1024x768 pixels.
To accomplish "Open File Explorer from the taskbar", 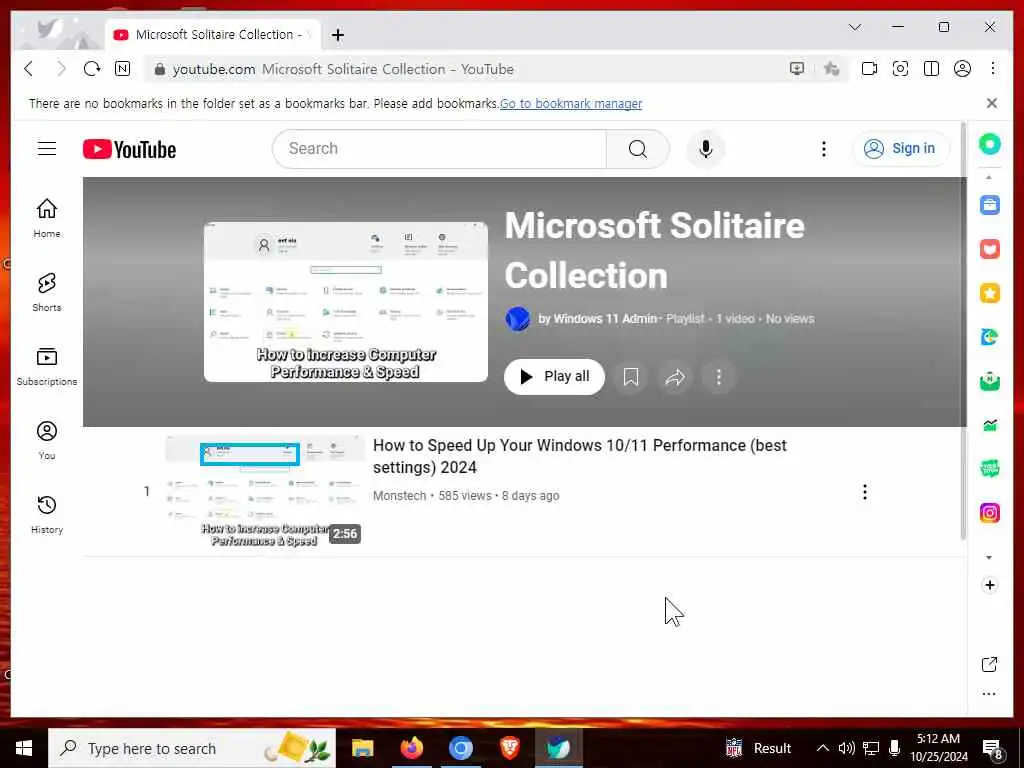I will pos(362,748).
